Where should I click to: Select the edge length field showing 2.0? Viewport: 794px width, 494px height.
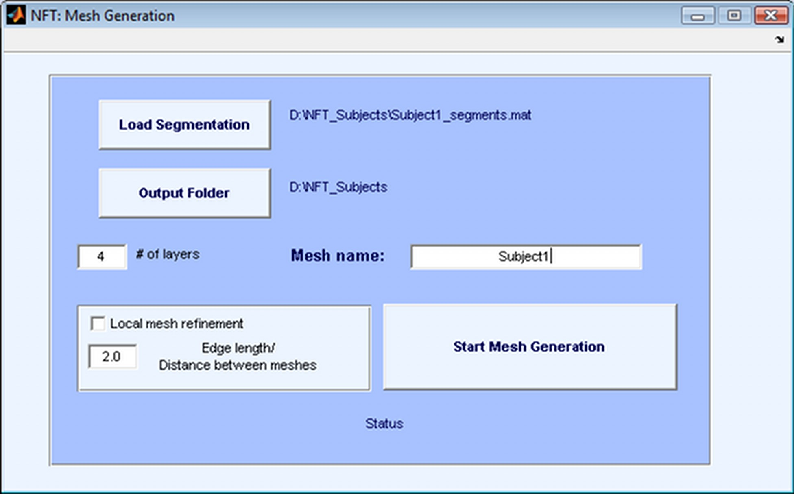tap(112, 356)
